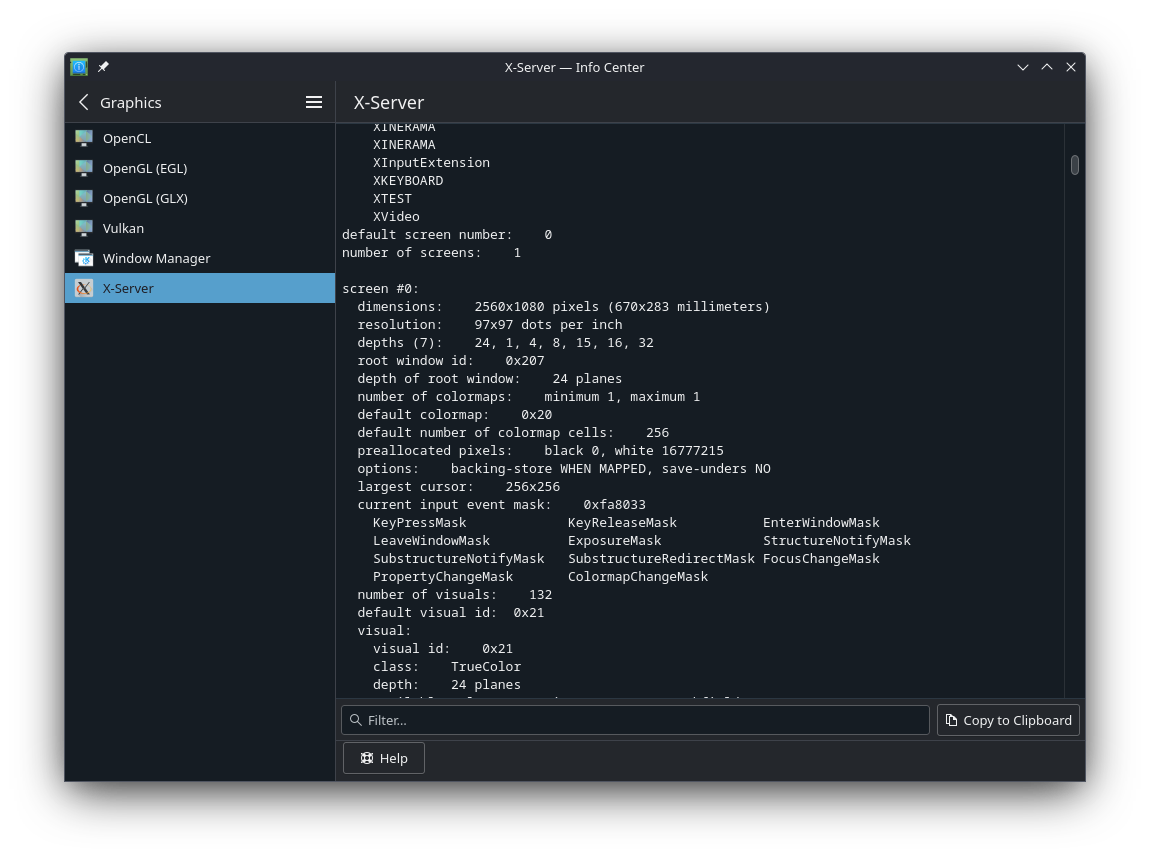Screen dimensions: 1150x858
Task: Click the depths (7) line
Action: 505,342
